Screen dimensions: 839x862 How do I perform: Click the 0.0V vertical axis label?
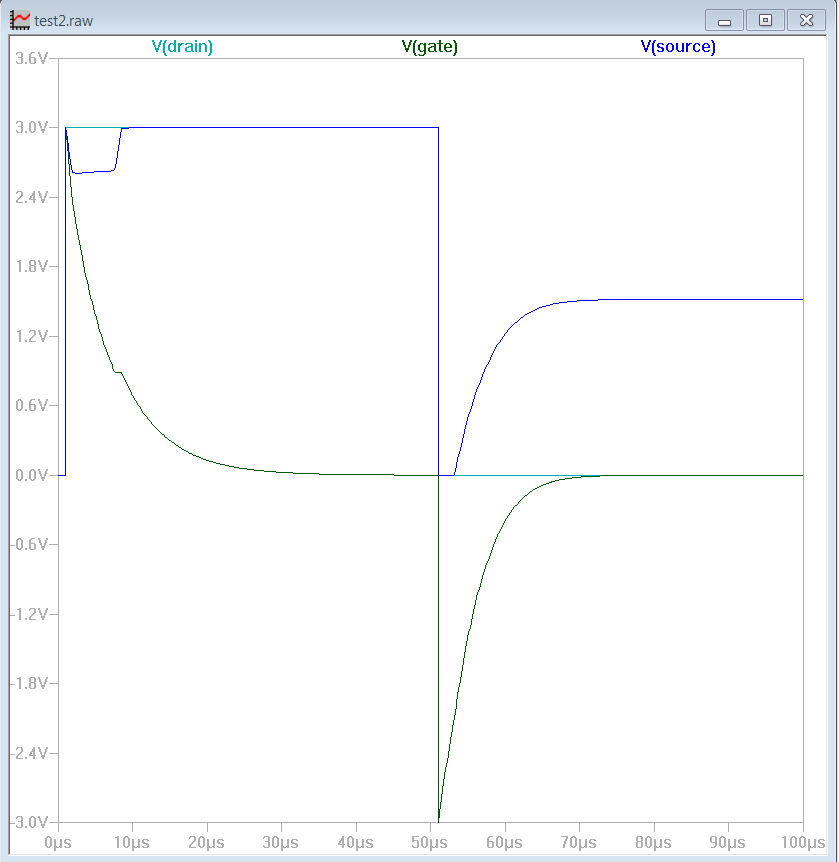click(32, 476)
